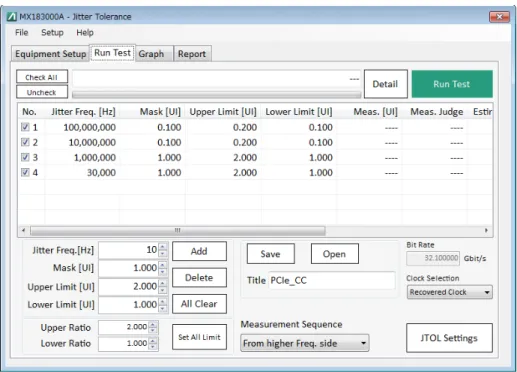
Task: Decrease Mask [UI] value with down spinner
Action: [x=162, y=272]
